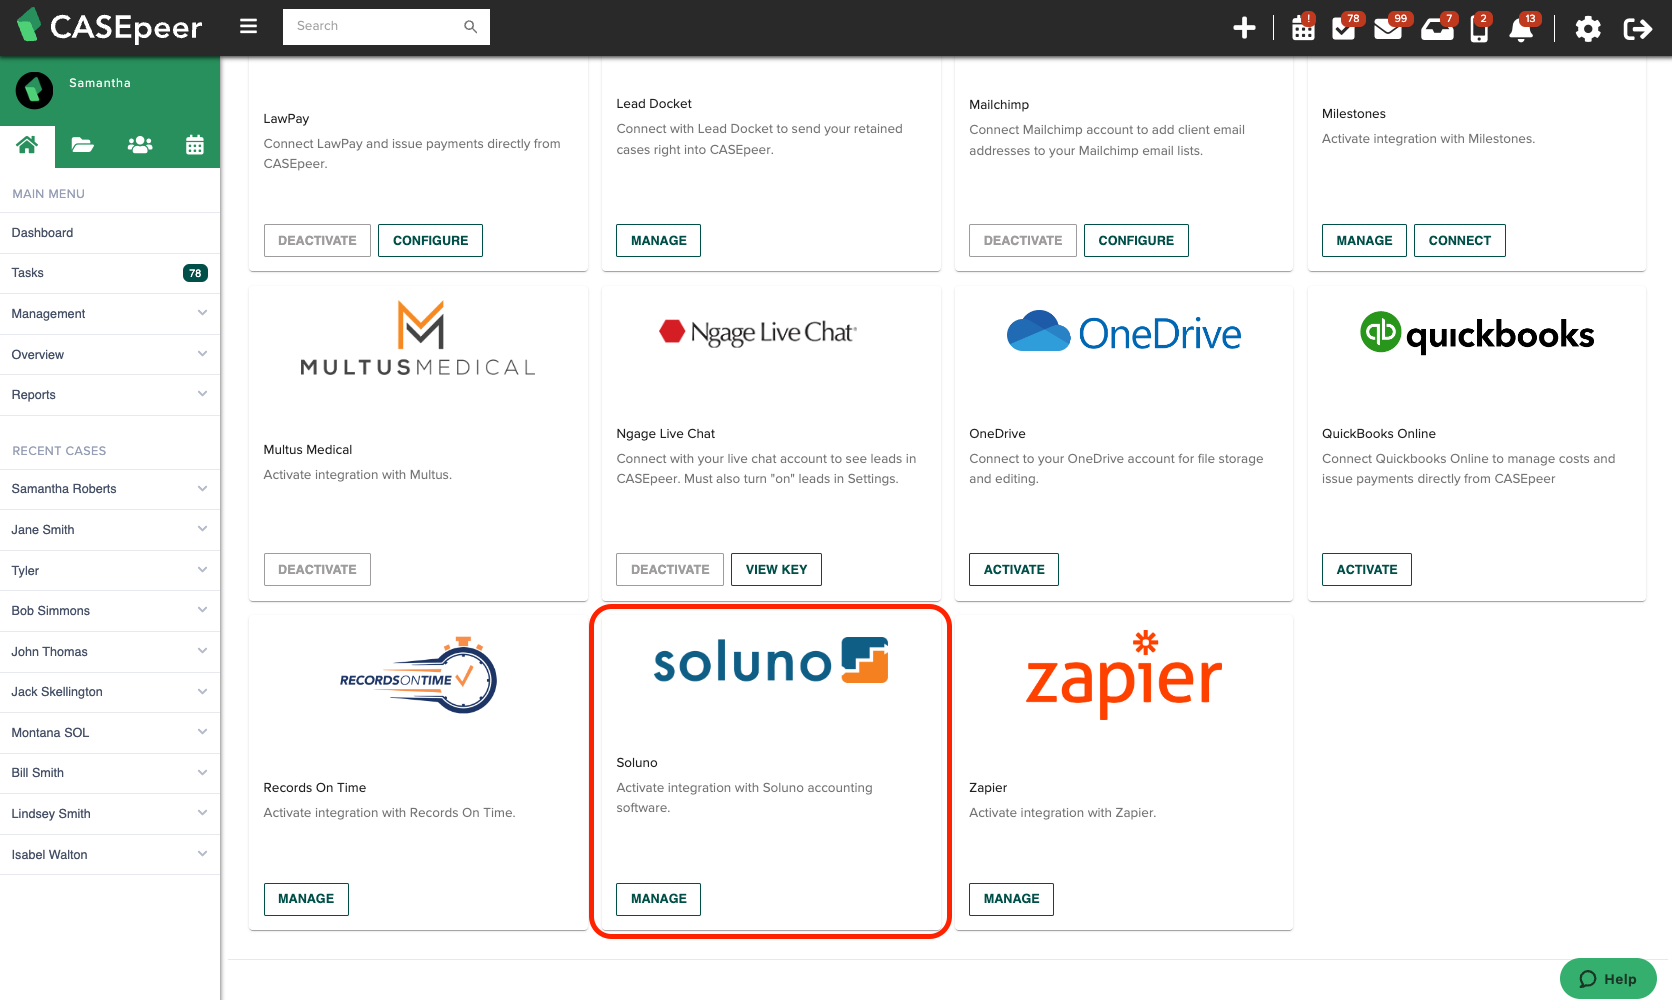Screen dimensions: 1672x1000
Task: Click the Multus Medical logo
Action: [418, 339]
